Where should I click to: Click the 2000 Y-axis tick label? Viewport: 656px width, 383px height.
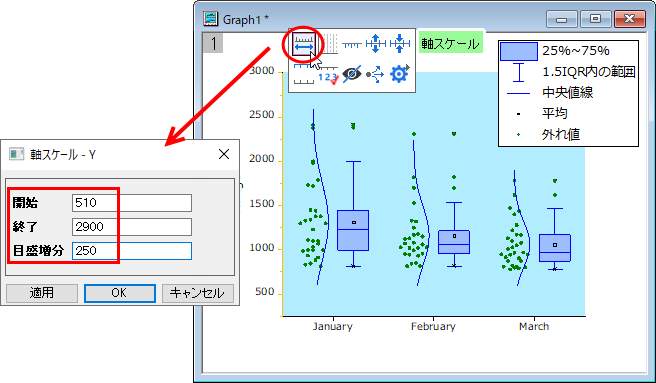pyautogui.click(x=261, y=159)
